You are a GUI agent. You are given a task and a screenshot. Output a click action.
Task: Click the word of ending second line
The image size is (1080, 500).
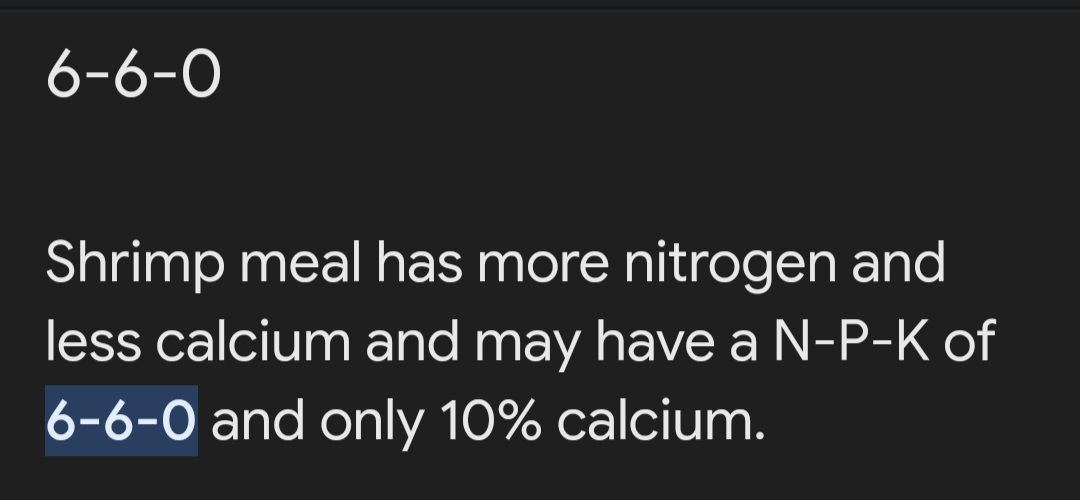click(970, 342)
